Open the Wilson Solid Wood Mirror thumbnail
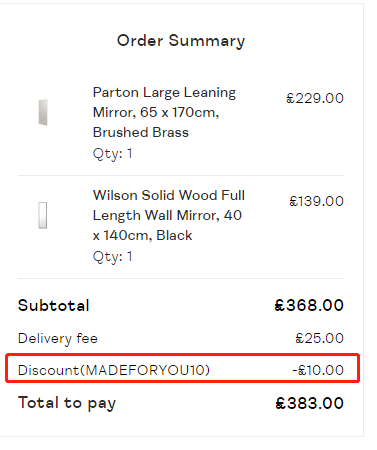Image resolution: width=377 pixels, height=450 pixels. pyautogui.click(x=43, y=215)
